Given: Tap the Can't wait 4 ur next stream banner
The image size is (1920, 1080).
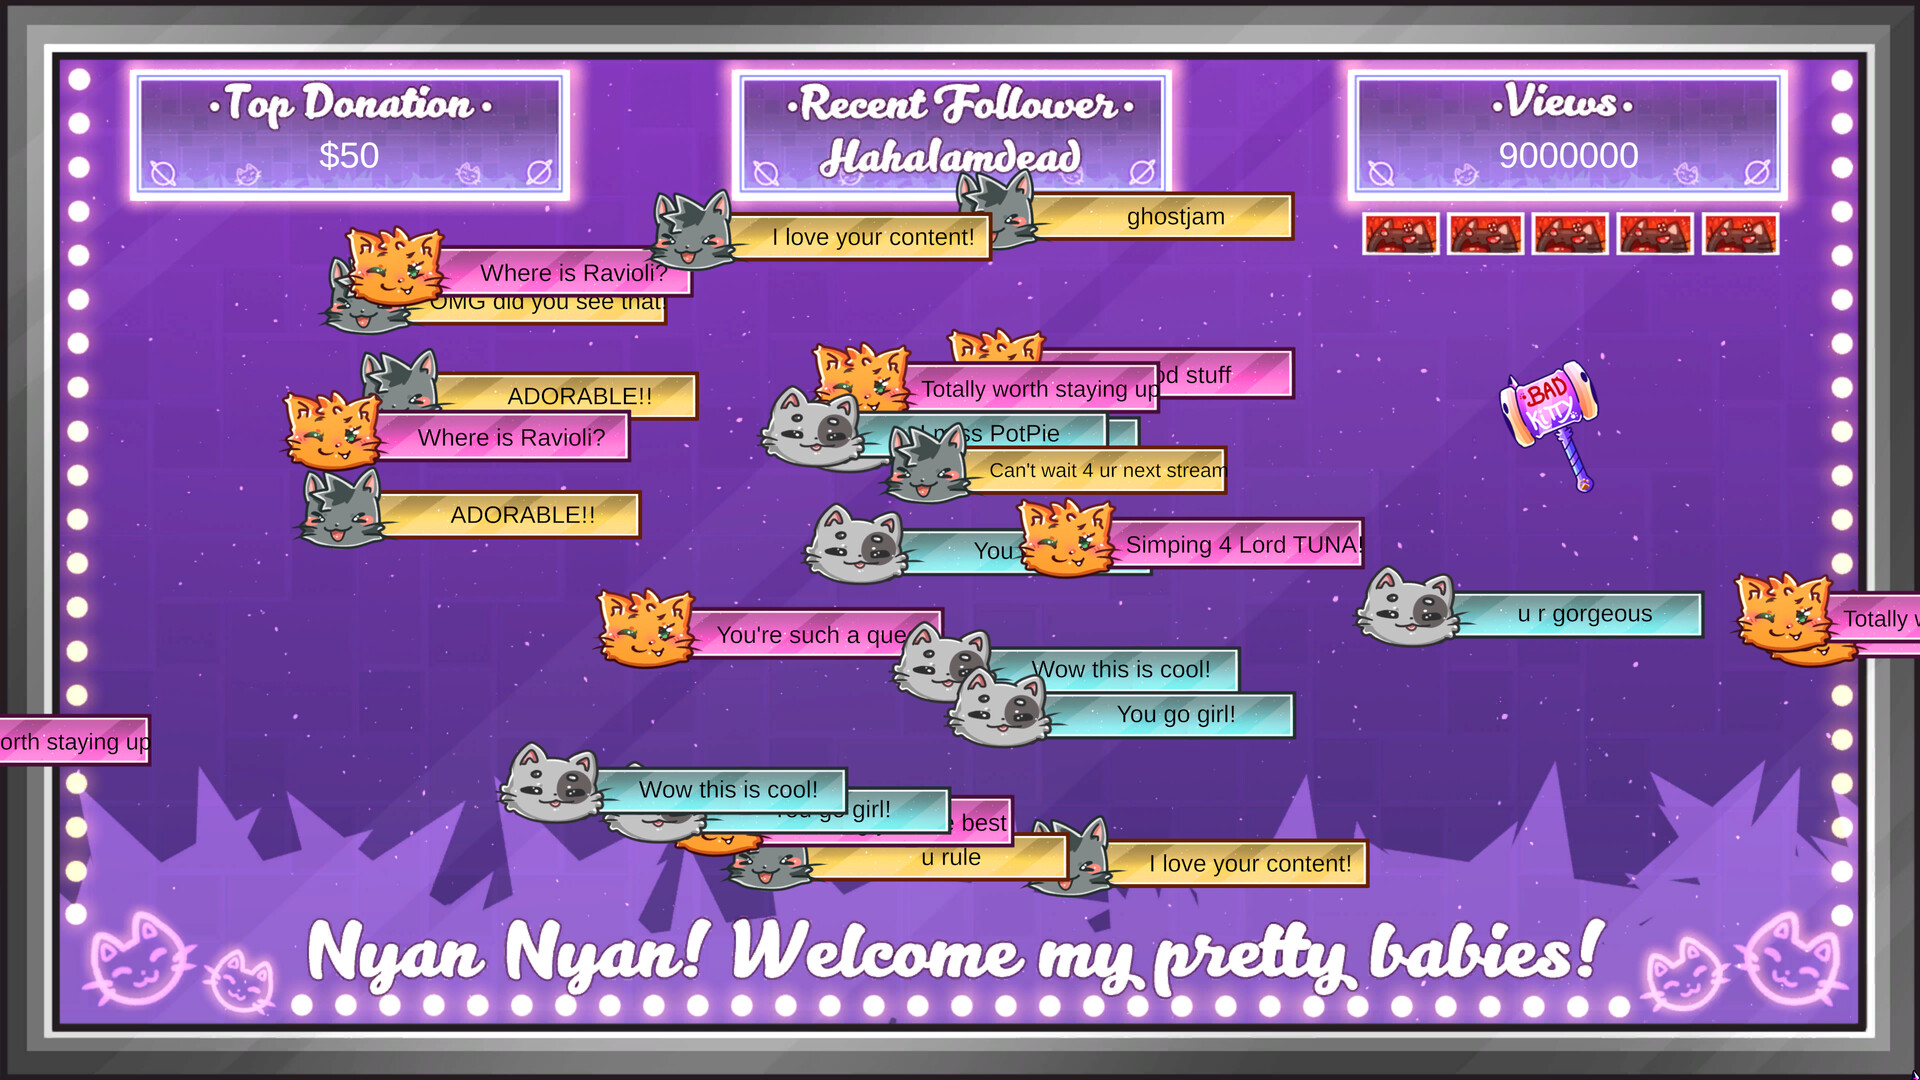Looking at the screenshot, I should 1106,471.
